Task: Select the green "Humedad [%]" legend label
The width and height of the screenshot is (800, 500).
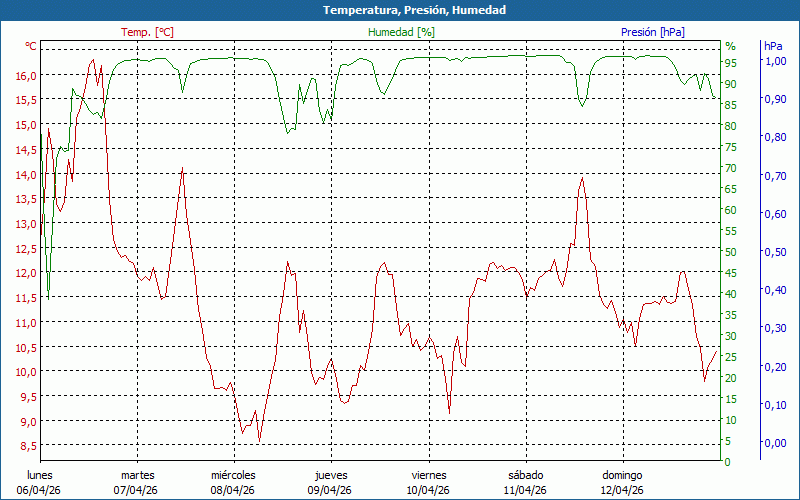Action: [x=401, y=32]
